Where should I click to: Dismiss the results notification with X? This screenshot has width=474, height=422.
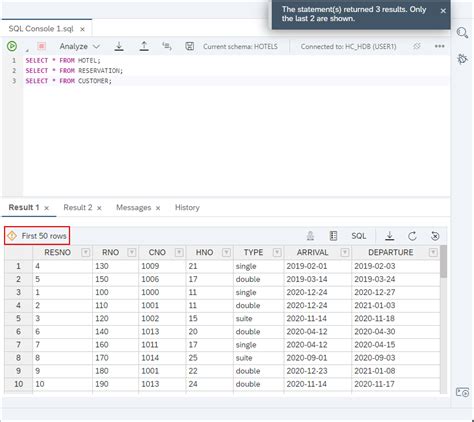(443, 11)
